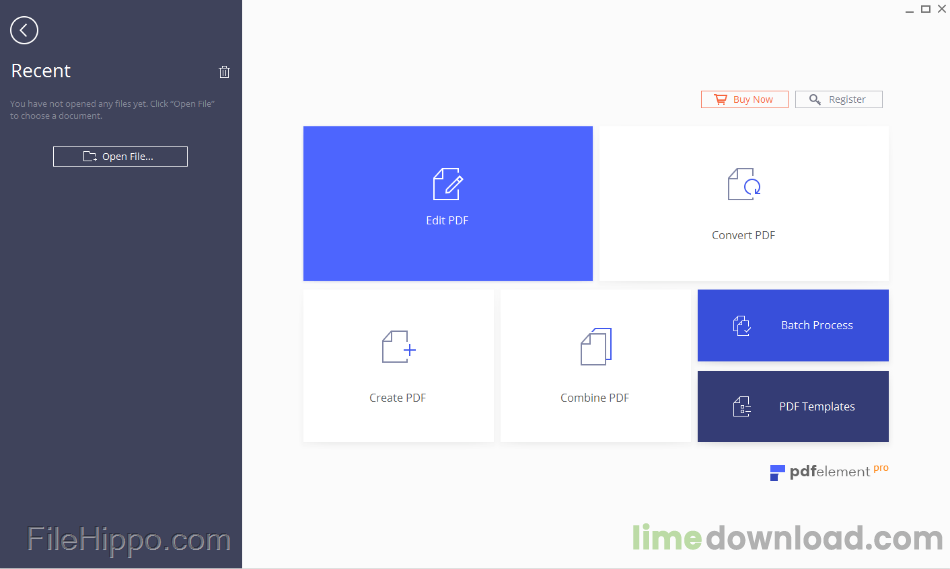Select the Batch Process tile
Image resolution: width=950 pixels, height=569 pixels.
pyautogui.click(x=793, y=325)
